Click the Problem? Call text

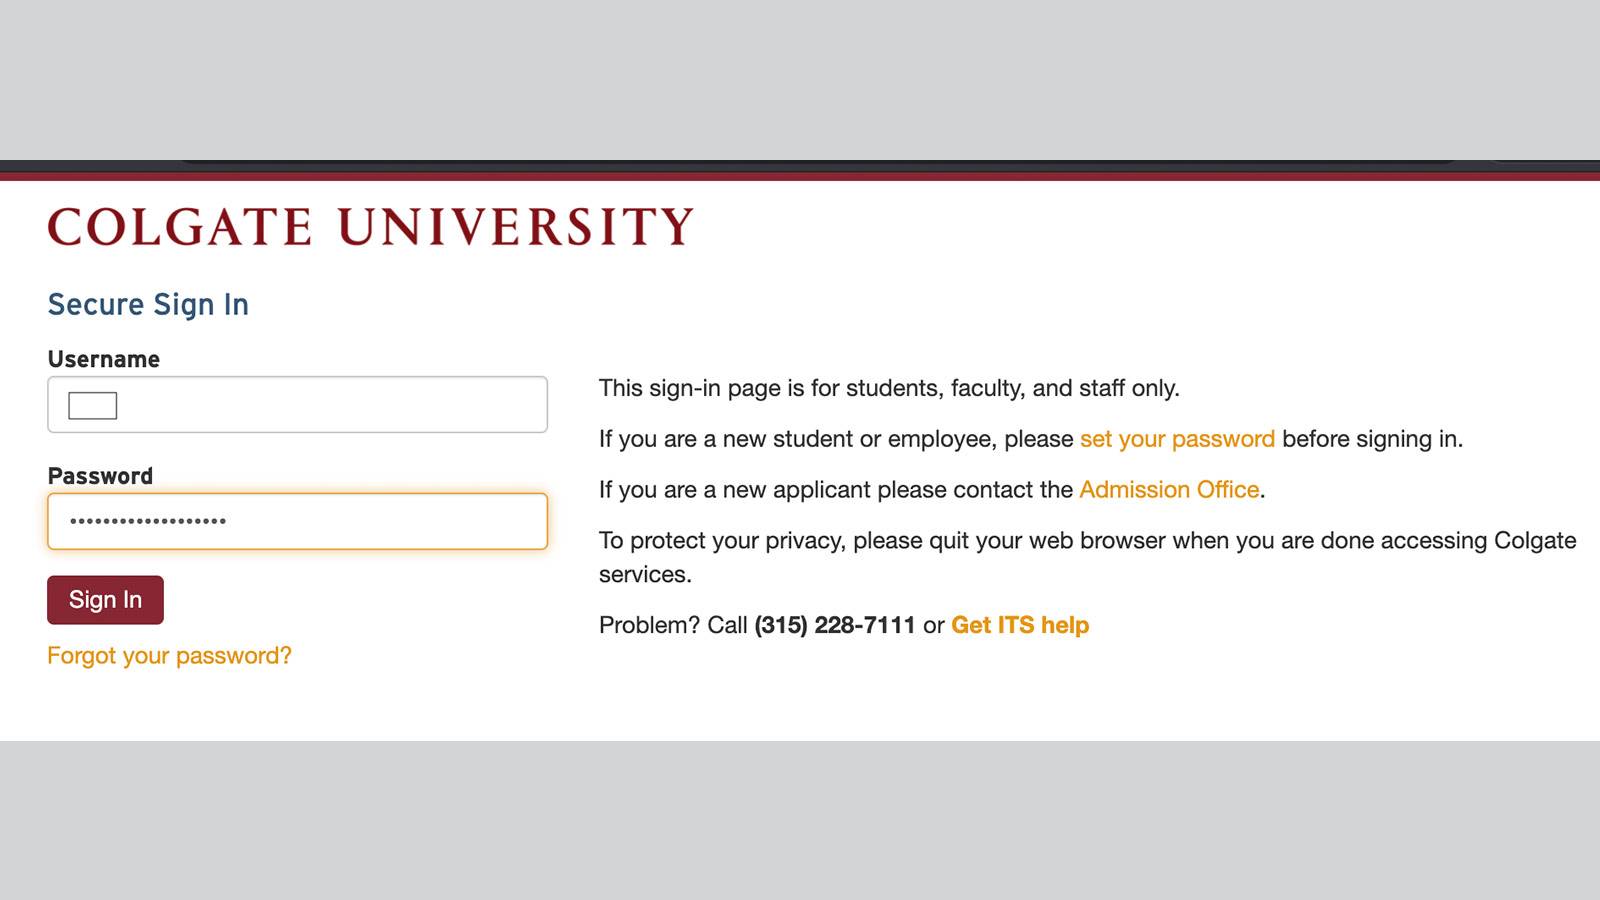tap(673, 625)
